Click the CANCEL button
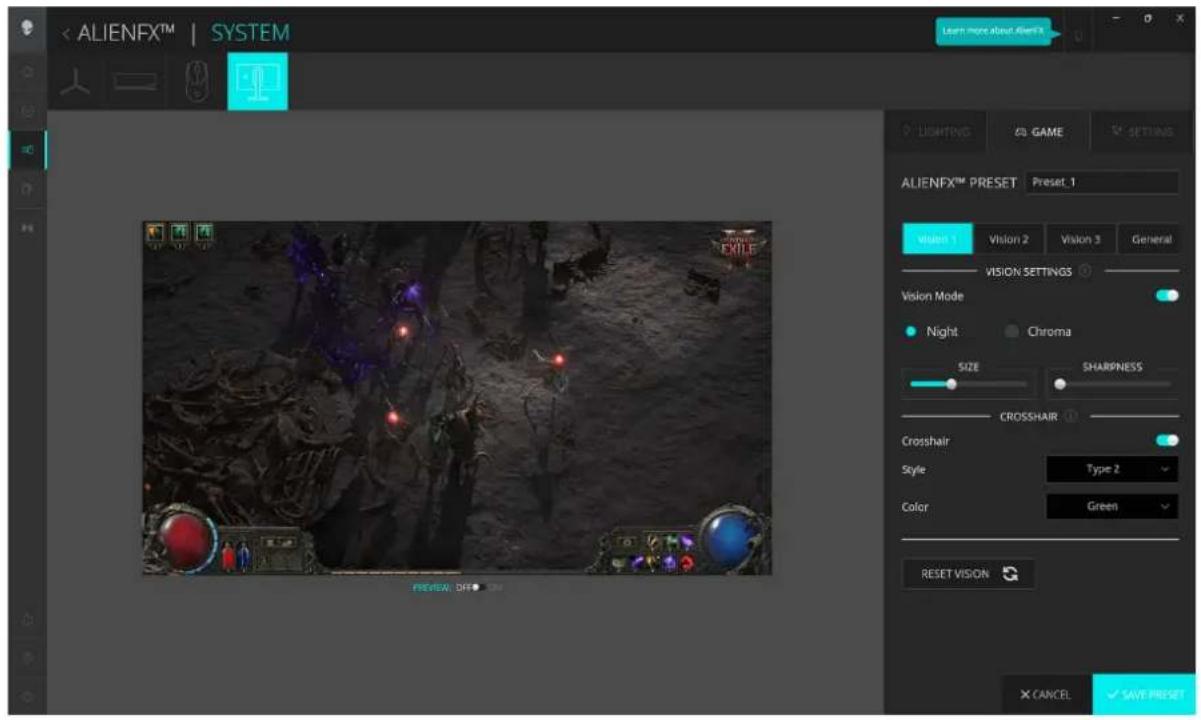The image size is (1201, 720). pyautogui.click(x=1046, y=694)
